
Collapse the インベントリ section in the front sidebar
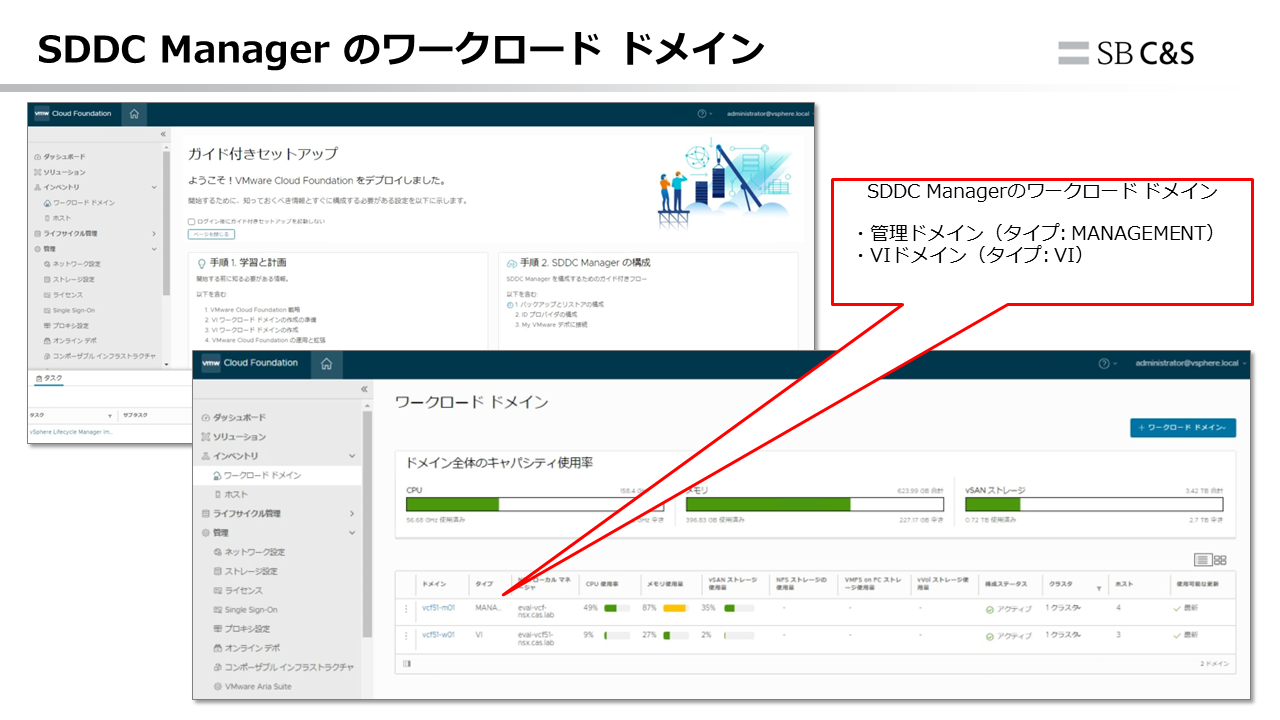tap(352, 456)
